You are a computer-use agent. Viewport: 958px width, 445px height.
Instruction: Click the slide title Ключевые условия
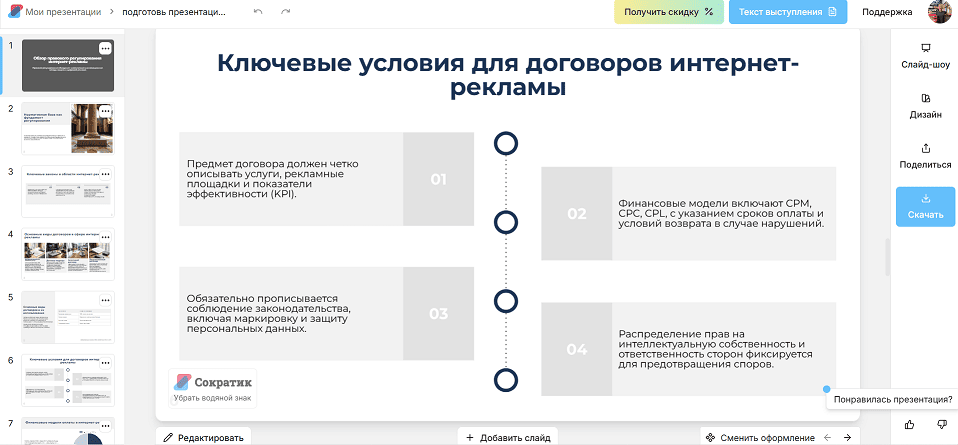coord(508,74)
